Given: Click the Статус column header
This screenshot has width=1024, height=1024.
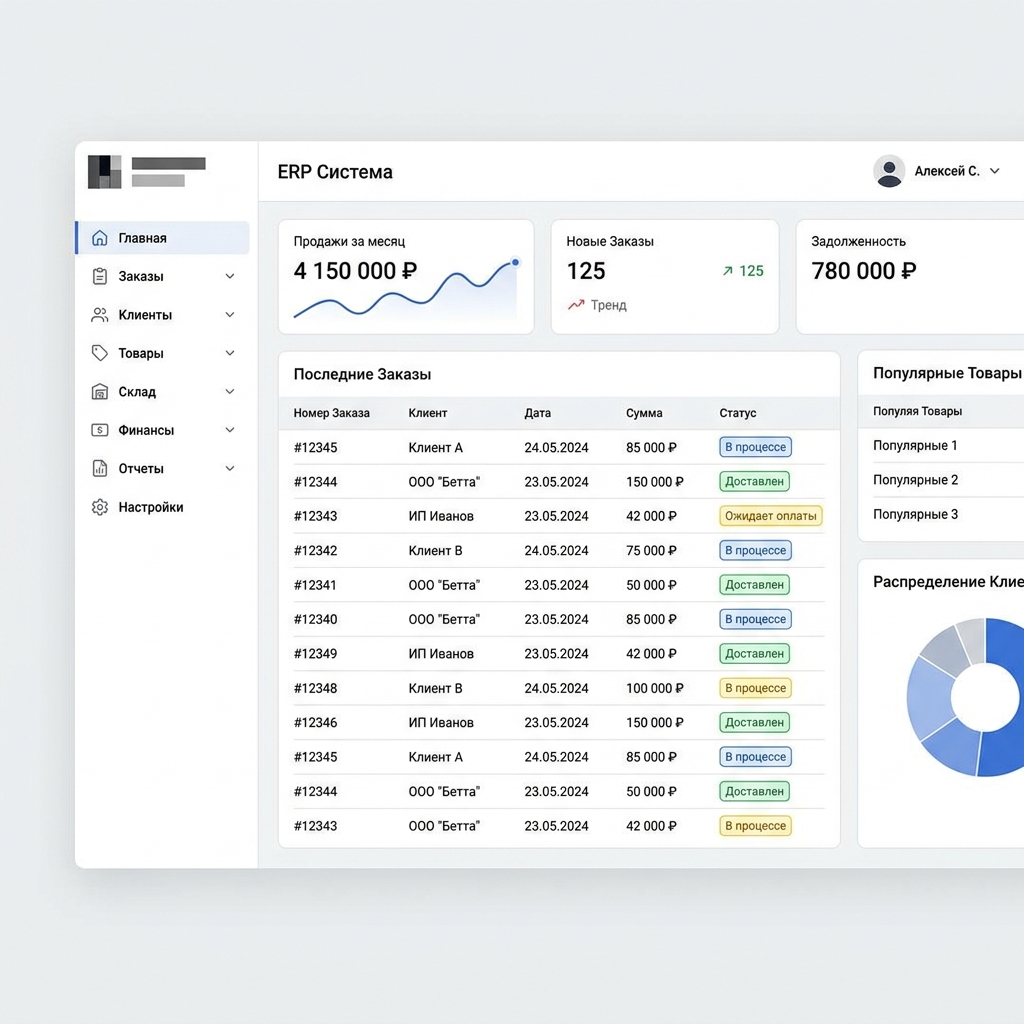Looking at the screenshot, I should [x=738, y=413].
